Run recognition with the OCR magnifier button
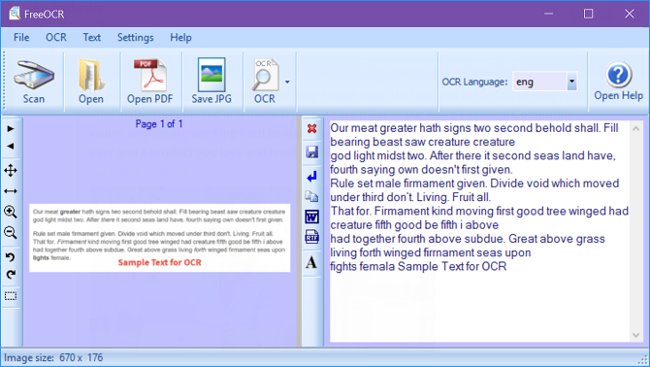 265,82
